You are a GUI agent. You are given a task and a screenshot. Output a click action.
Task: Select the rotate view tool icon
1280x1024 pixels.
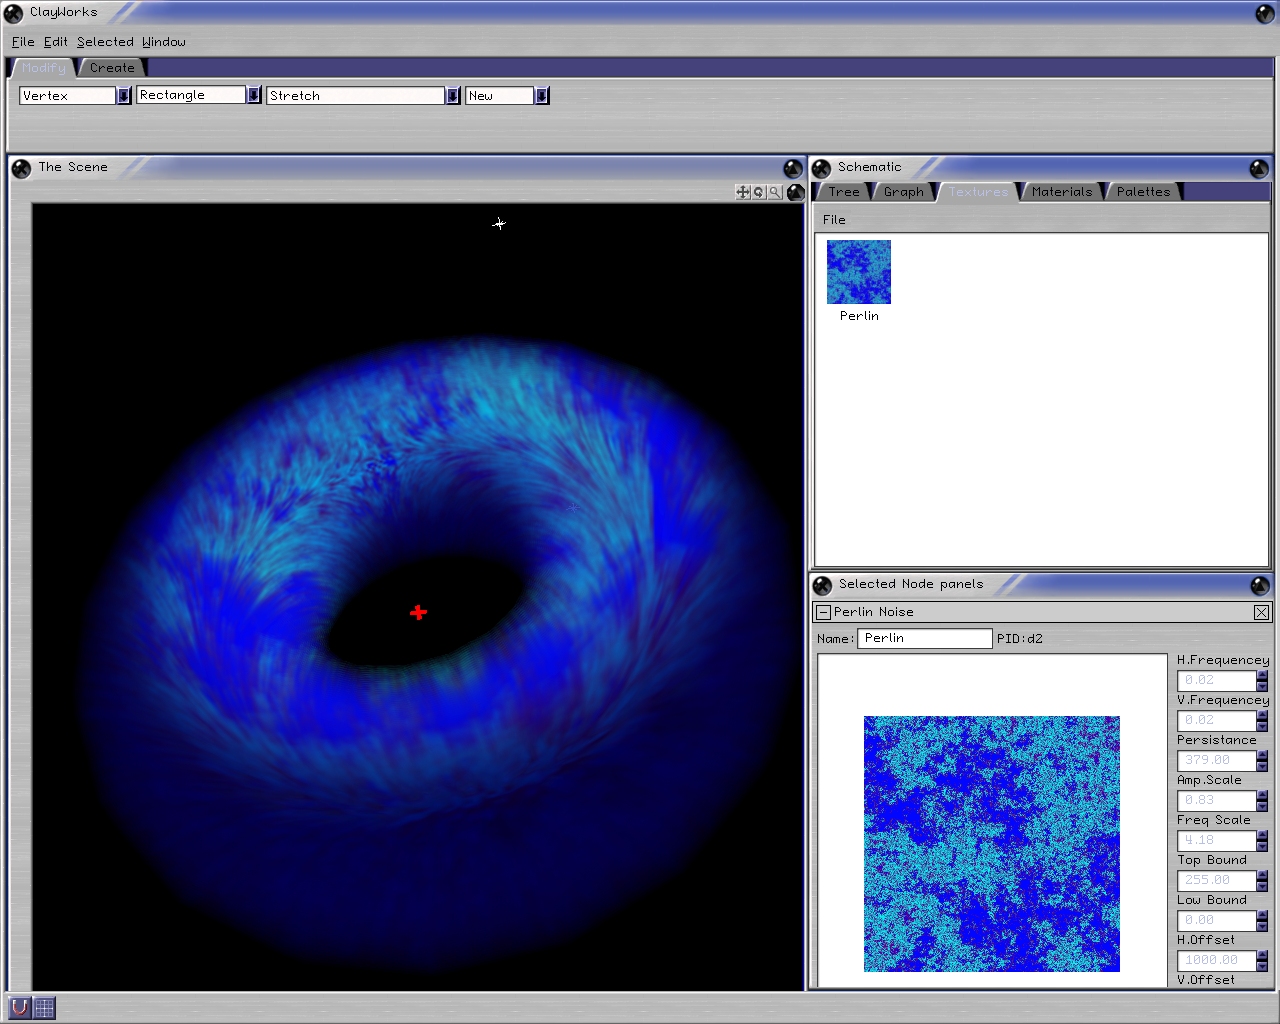click(758, 192)
